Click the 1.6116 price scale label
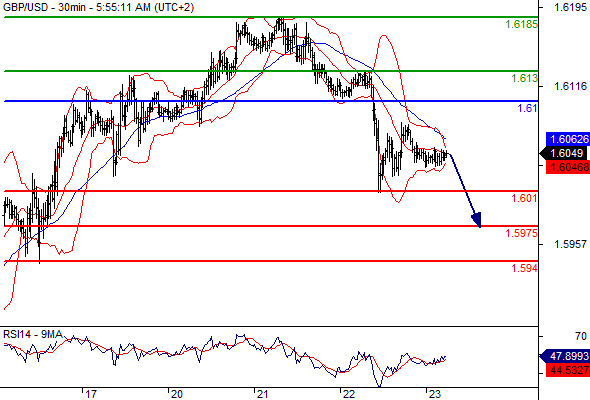The width and height of the screenshot is (590, 400). [x=570, y=86]
